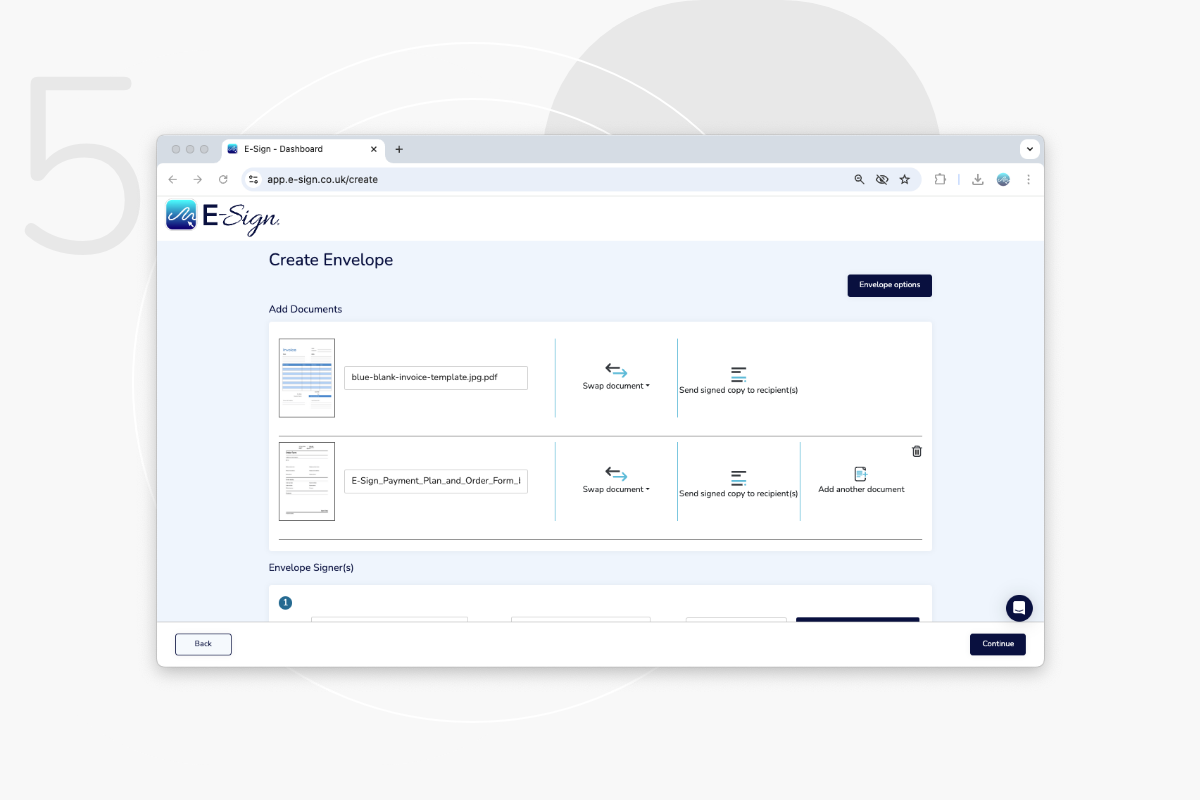The image size is (1200, 800).
Task: Open the blue invoice document thumbnail
Action: (x=307, y=378)
